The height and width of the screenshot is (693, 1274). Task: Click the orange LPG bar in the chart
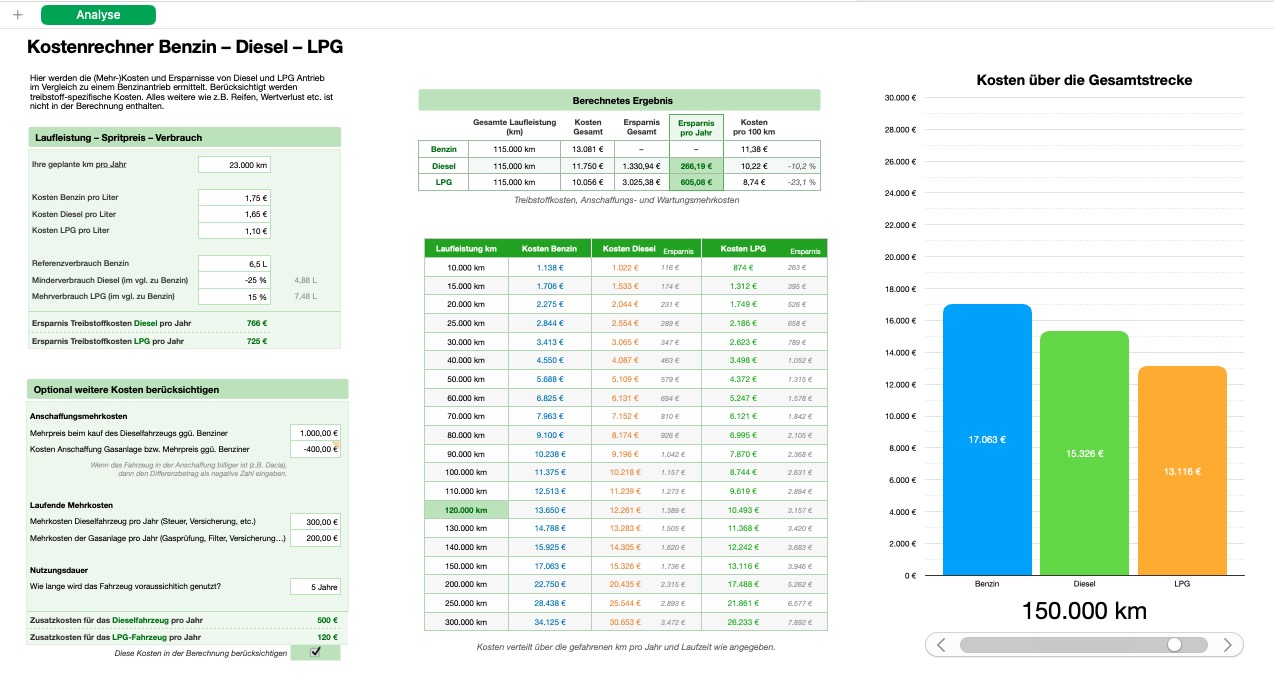(1184, 470)
